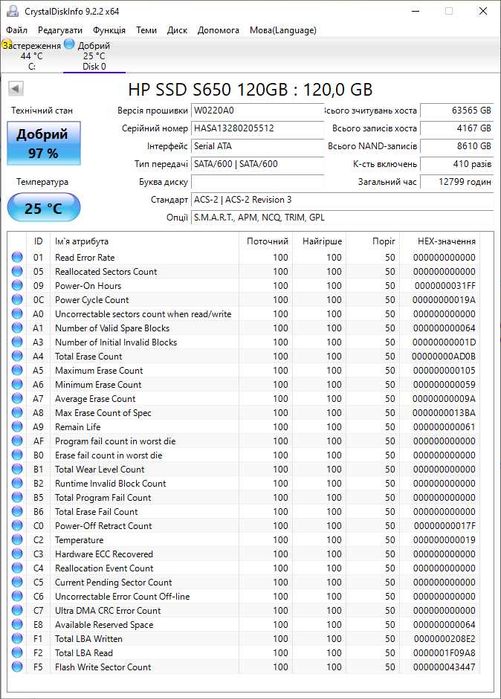Click the serial number field HASA13280205512
This screenshot has width=501, height=699.
(x=257, y=128)
